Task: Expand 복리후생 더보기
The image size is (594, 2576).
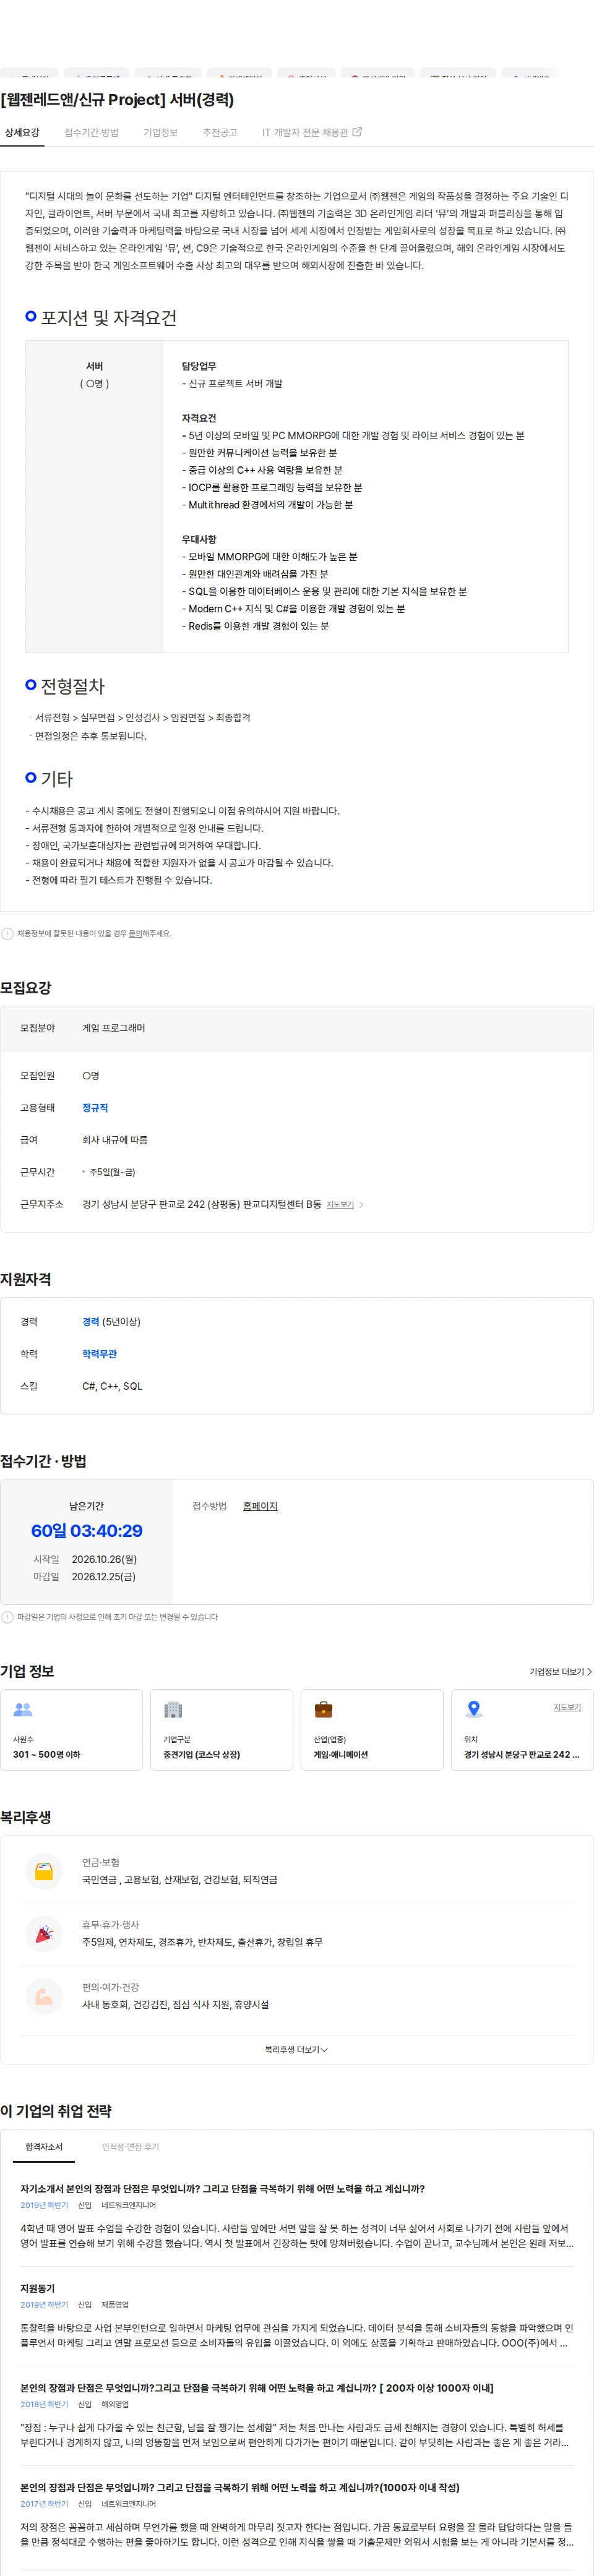Action: (296, 2049)
